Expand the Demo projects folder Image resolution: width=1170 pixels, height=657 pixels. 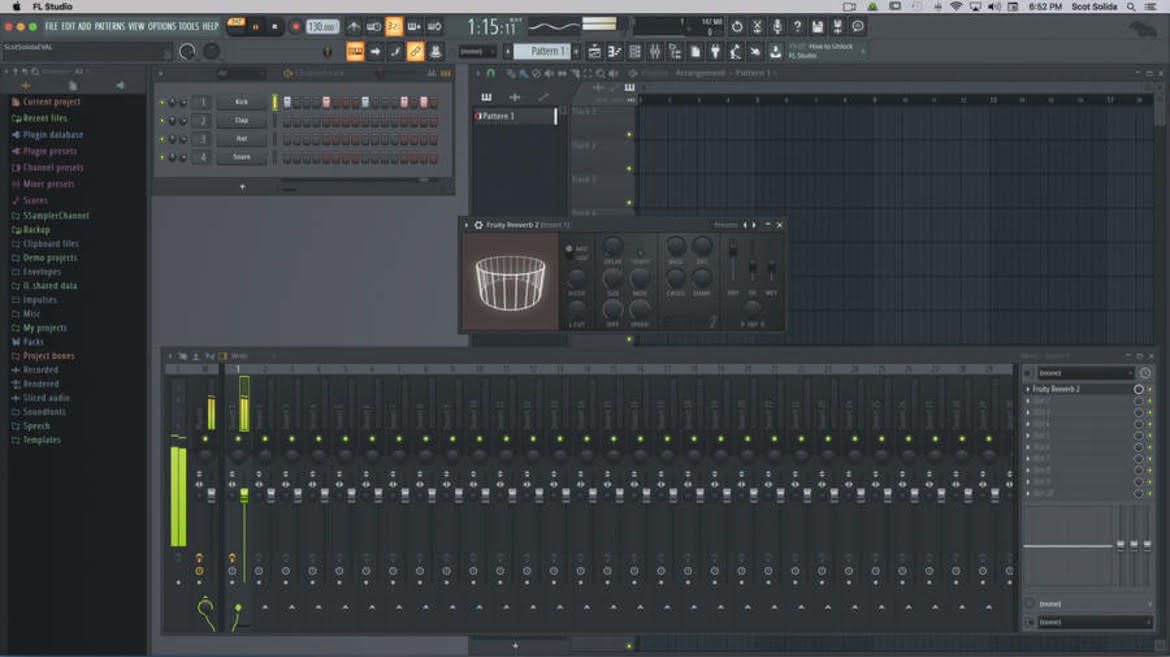pos(49,258)
